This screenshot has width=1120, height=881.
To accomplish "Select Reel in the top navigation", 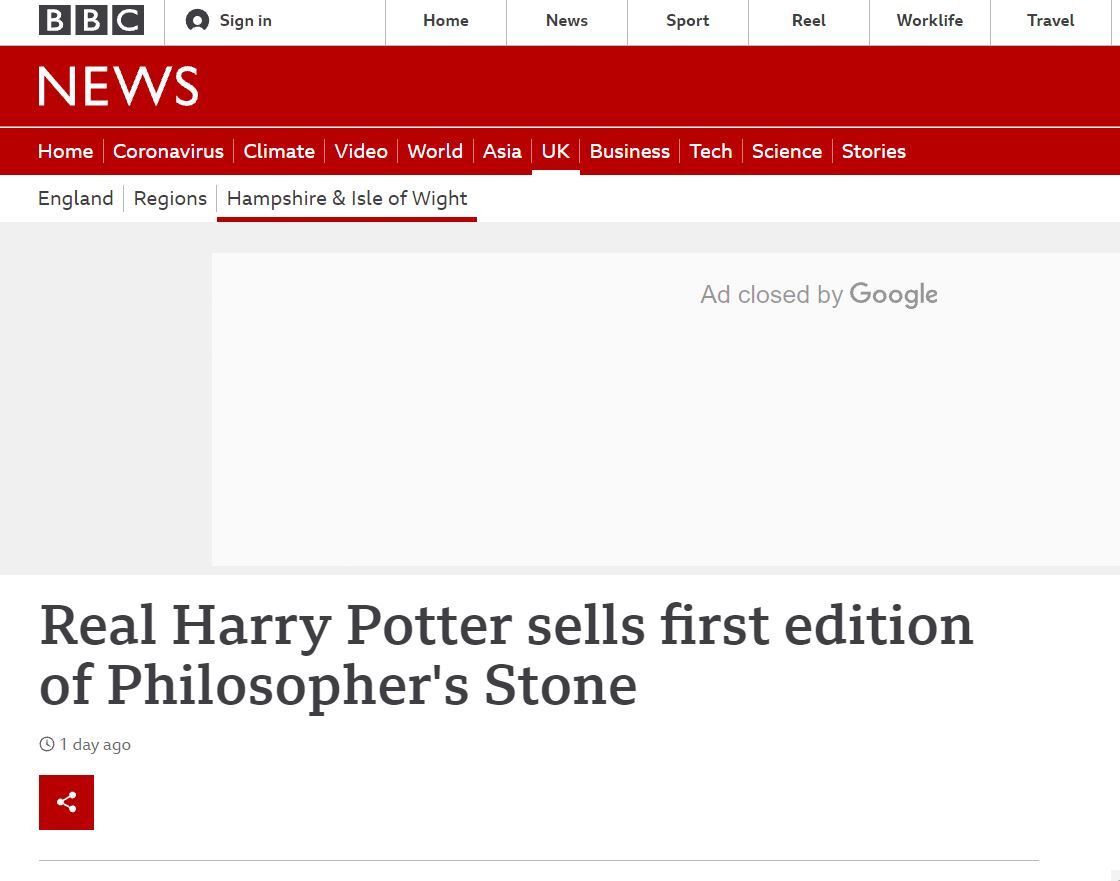I will pos(809,21).
